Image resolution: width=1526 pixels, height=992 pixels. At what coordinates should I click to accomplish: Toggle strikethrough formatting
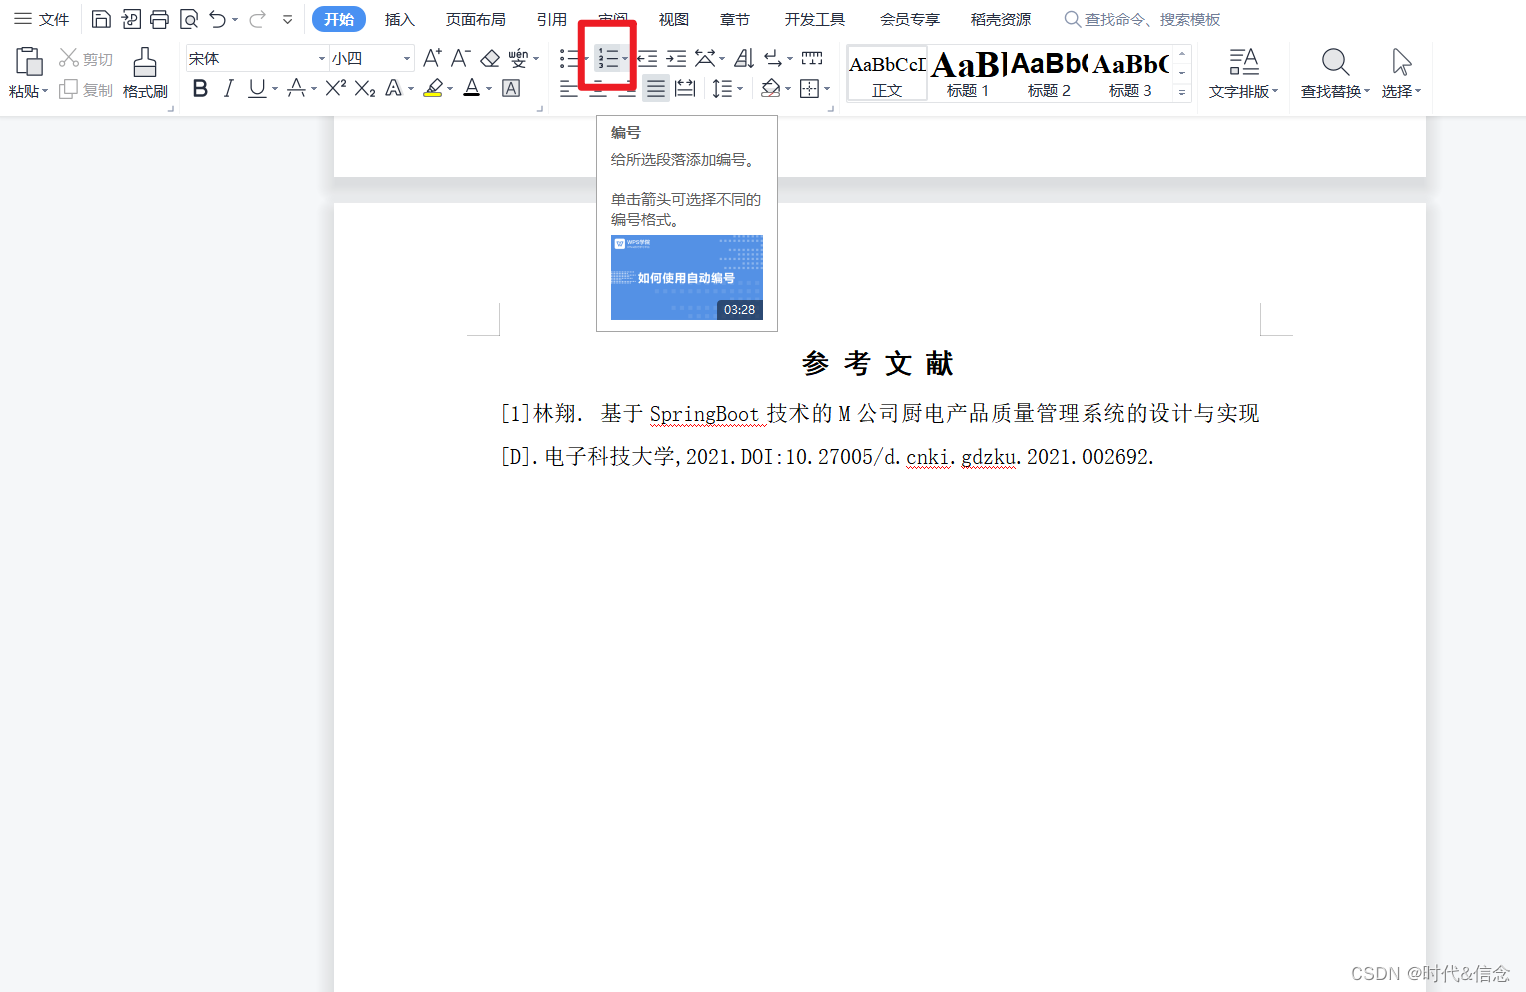[296, 88]
